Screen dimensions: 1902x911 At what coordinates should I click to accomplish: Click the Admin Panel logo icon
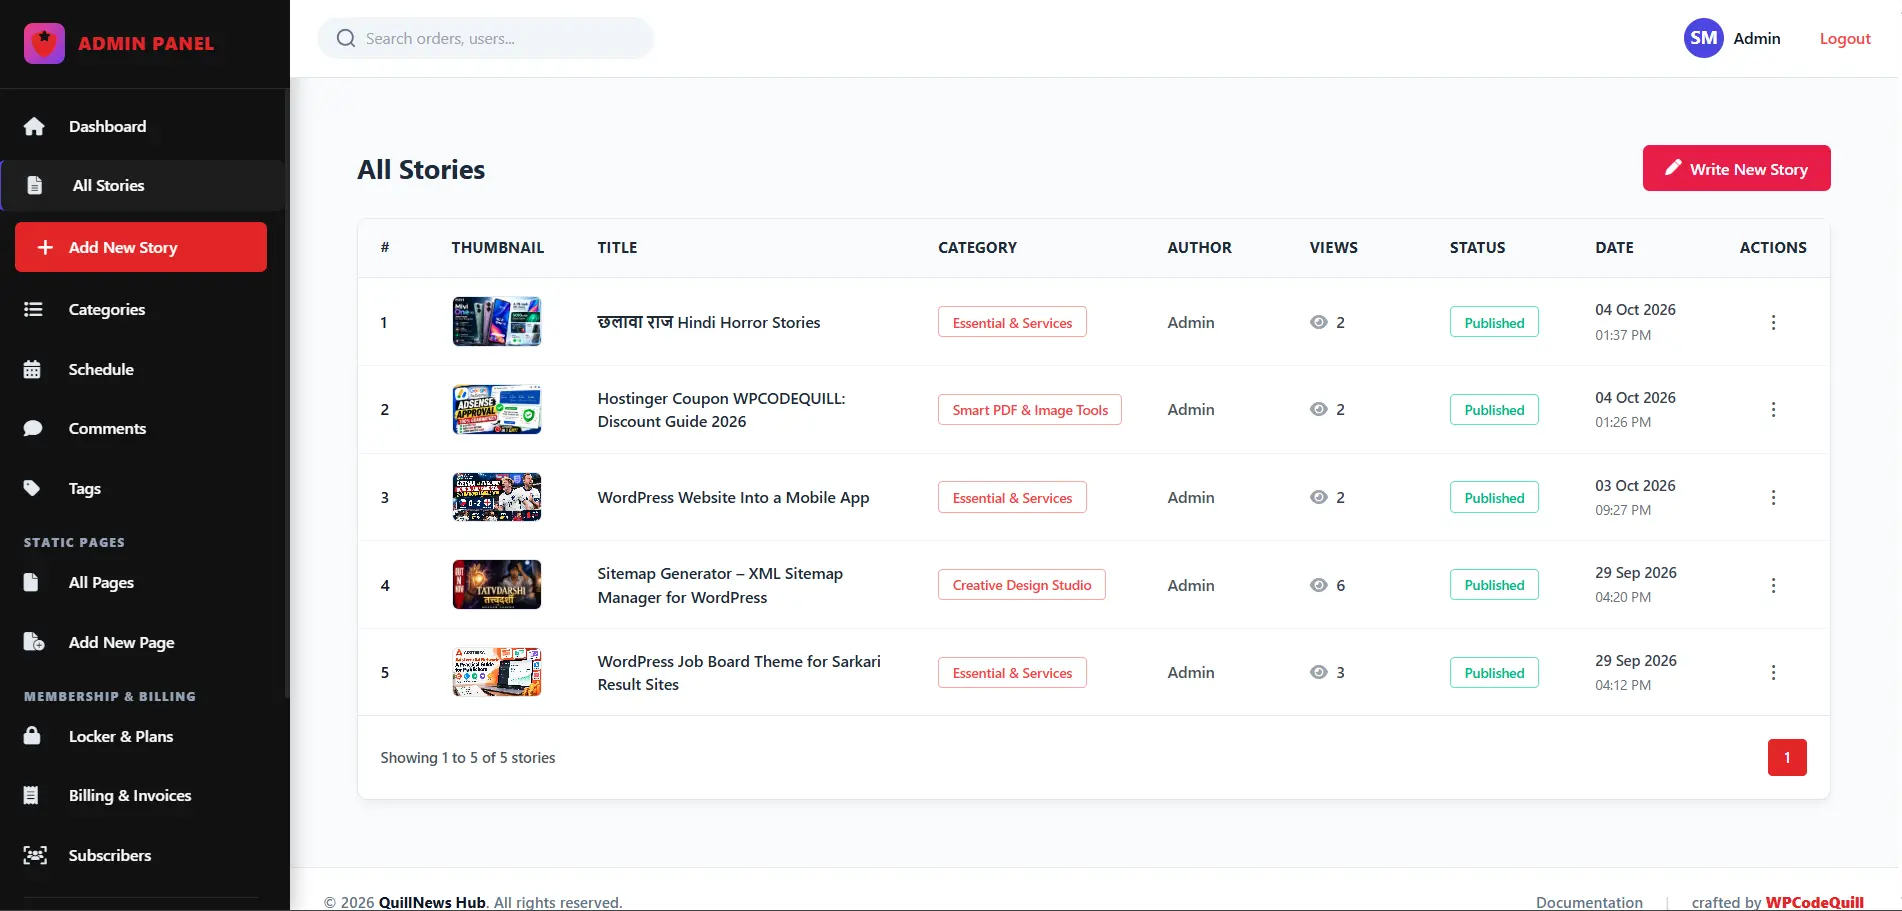[44, 43]
